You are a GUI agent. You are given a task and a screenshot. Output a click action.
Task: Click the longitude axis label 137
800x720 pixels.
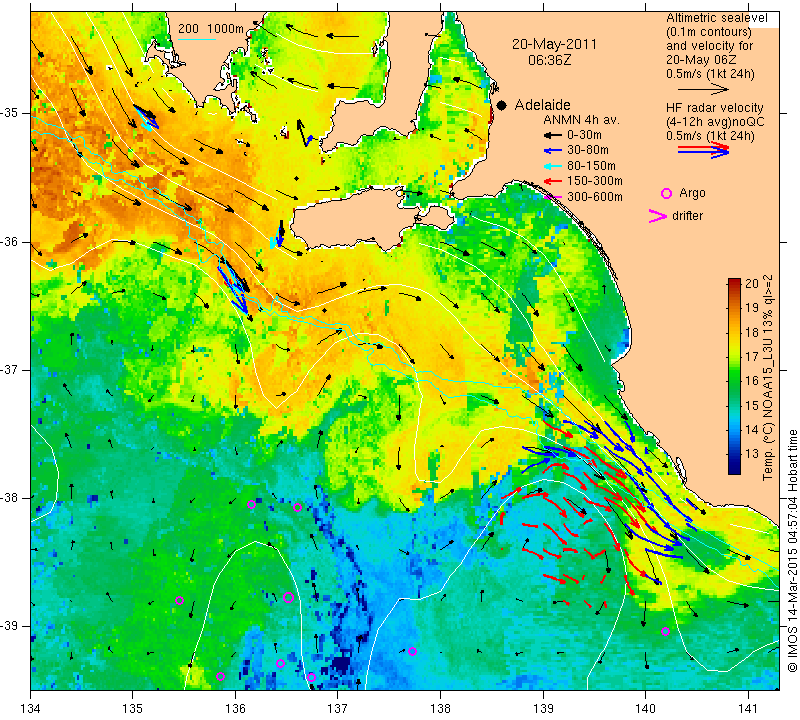pyautogui.click(x=337, y=709)
